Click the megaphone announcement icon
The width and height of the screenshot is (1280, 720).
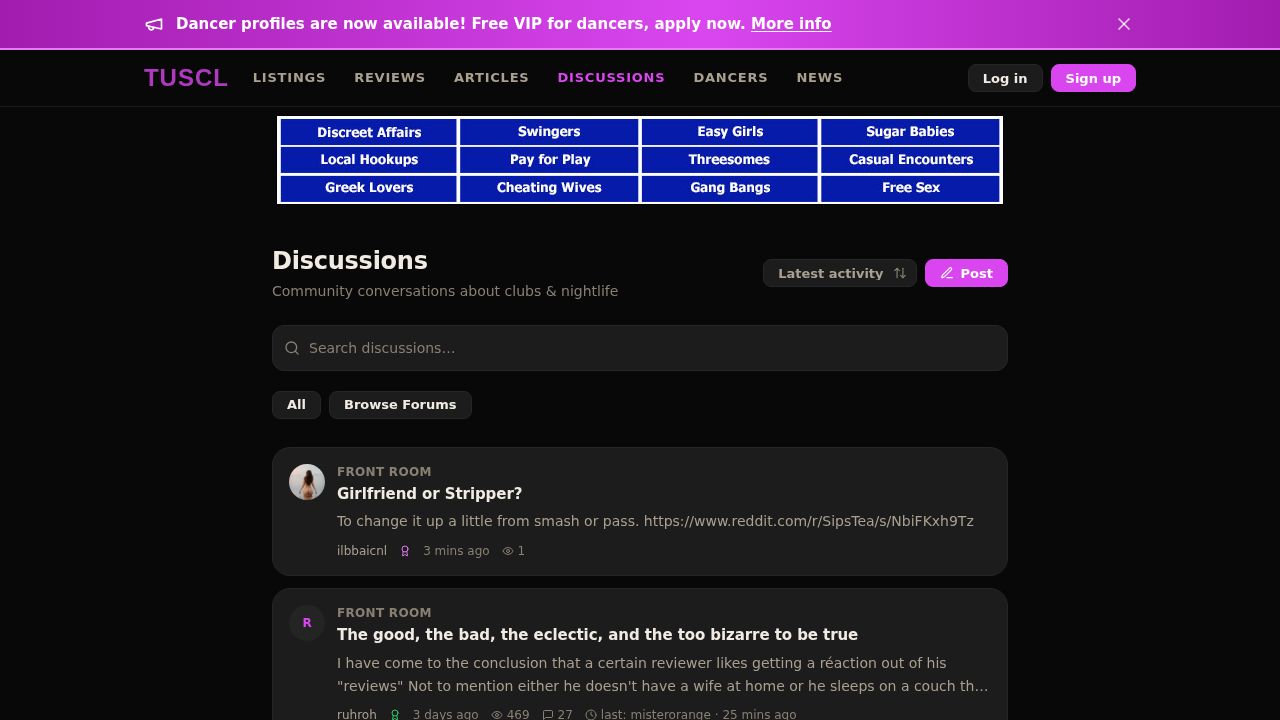(x=154, y=24)
